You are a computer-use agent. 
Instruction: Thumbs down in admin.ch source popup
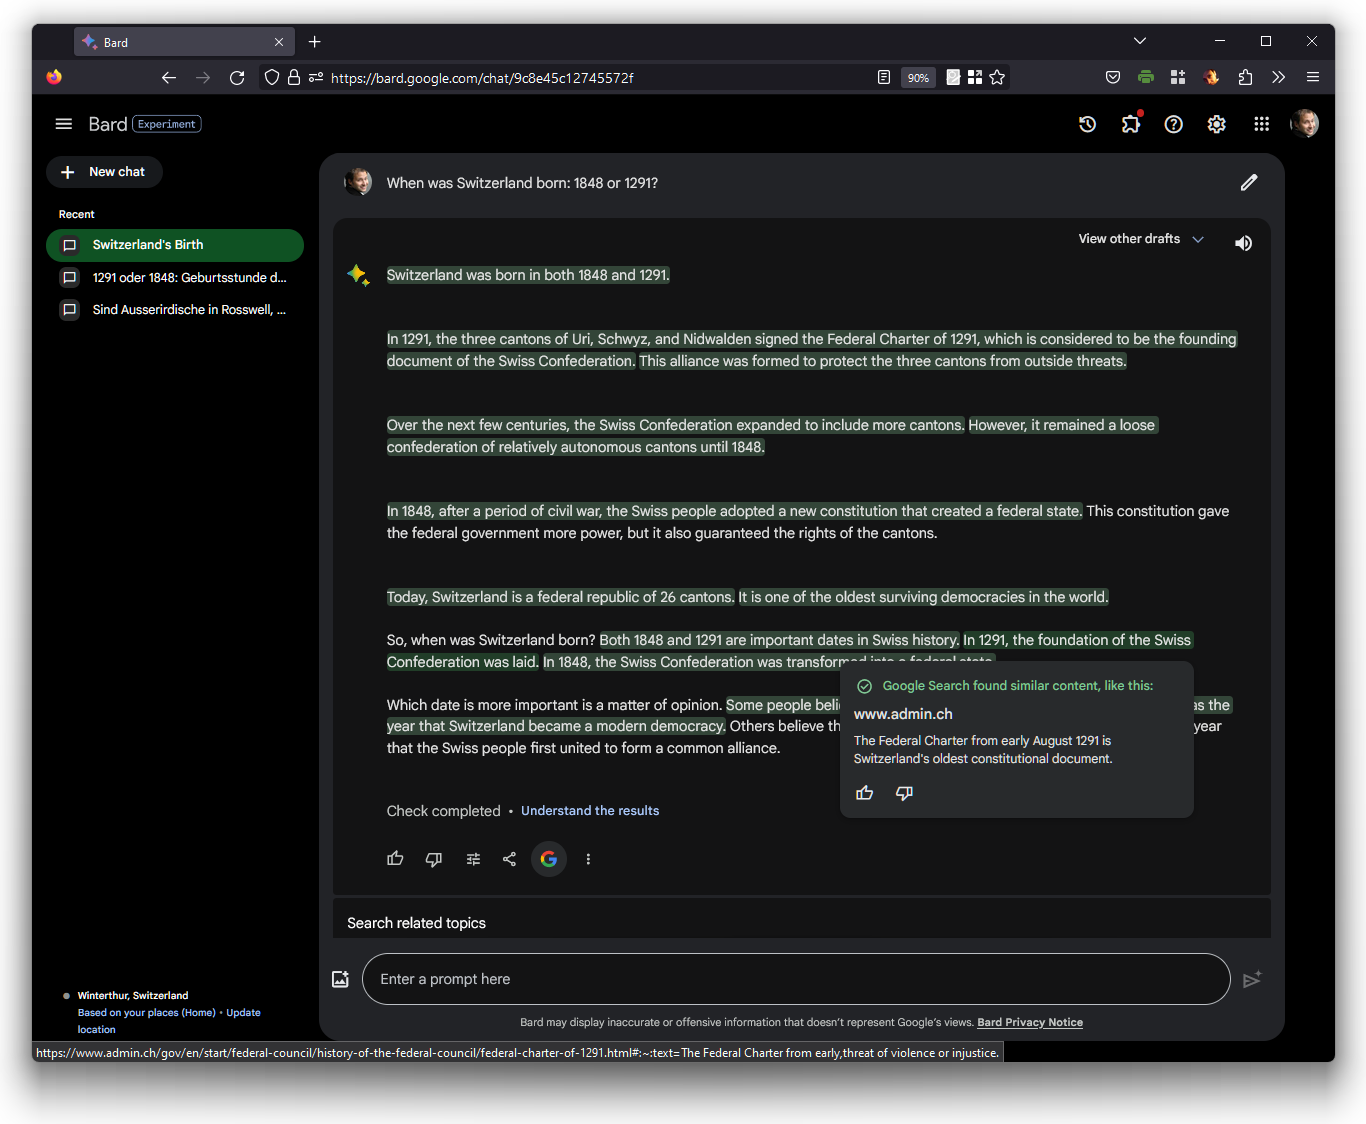coord(904,793)
